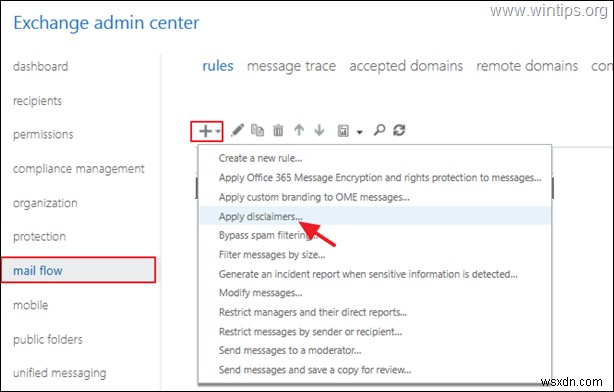Select Send messages to a moderator...

coord(290,350)
